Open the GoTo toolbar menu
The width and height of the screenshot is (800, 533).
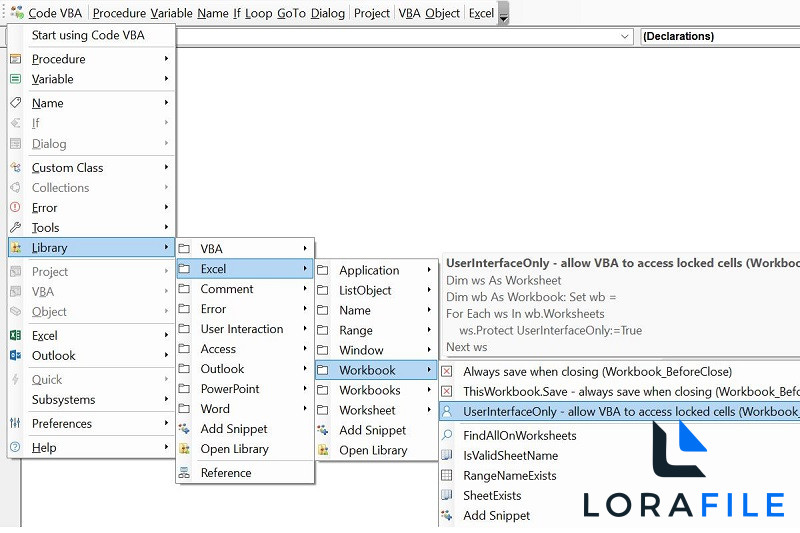(x=291, y=13)
